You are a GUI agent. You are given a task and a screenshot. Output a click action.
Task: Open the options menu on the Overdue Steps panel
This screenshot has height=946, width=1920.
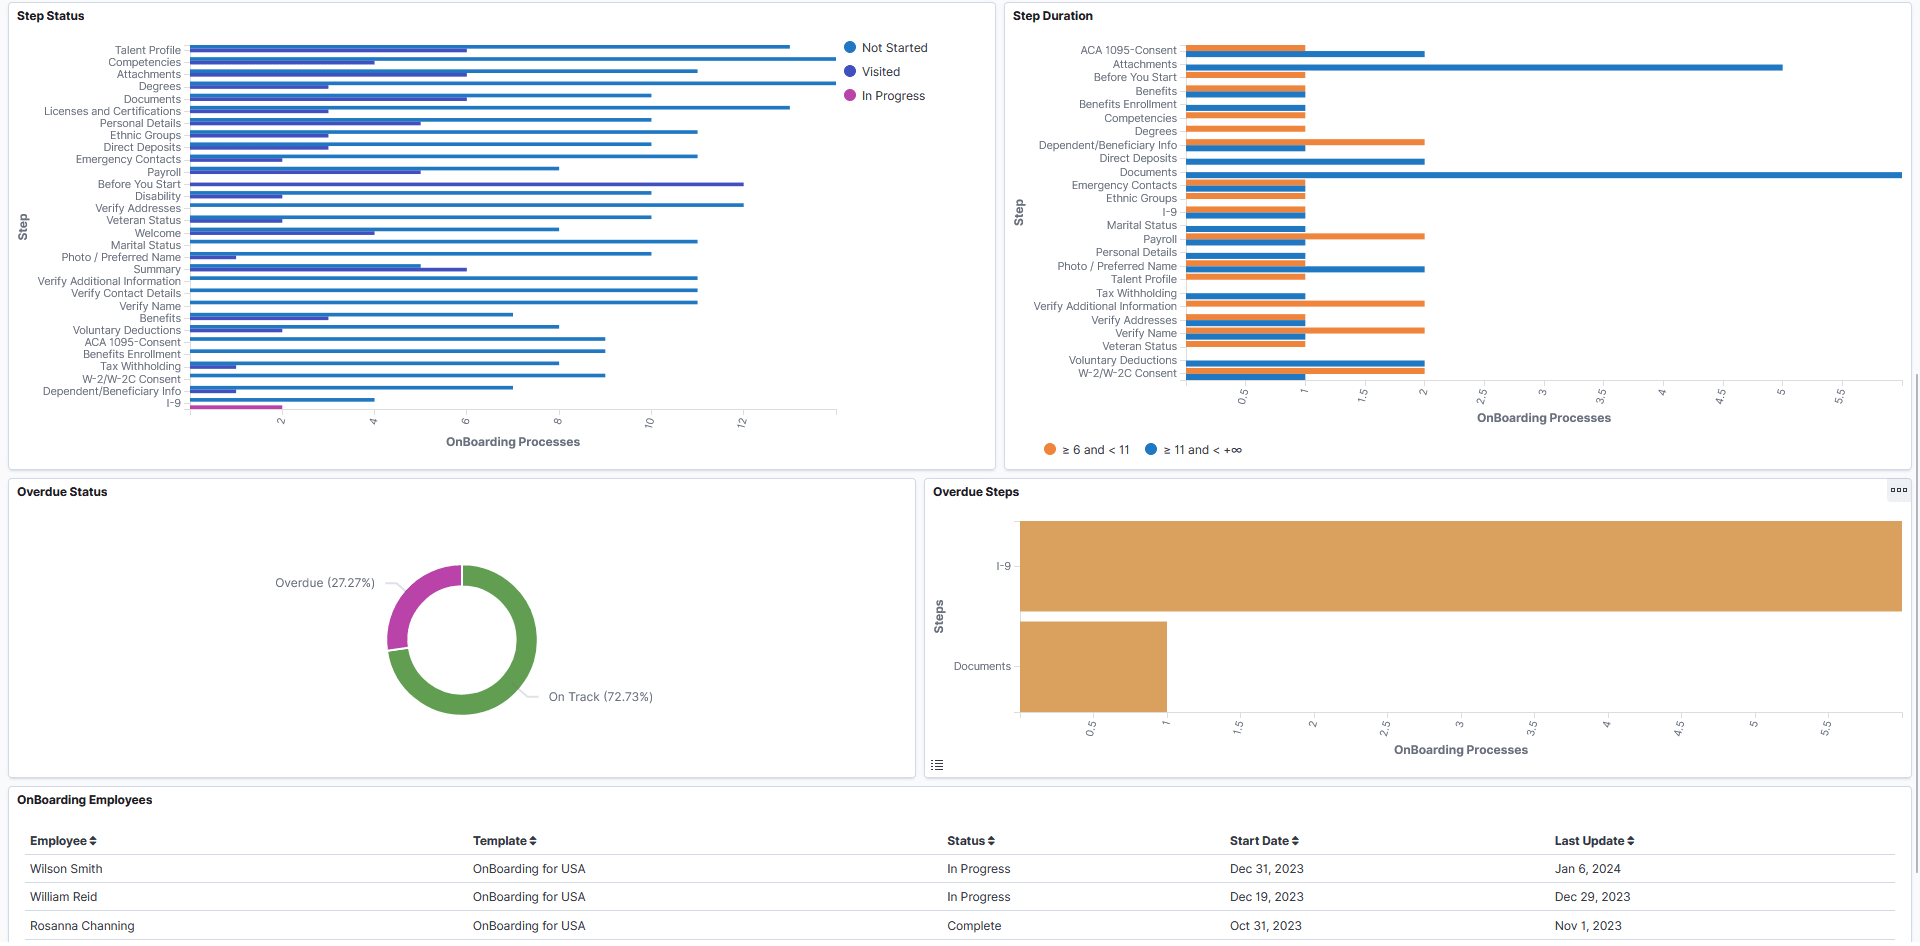pyautogui.click(x=1898, y=490)
